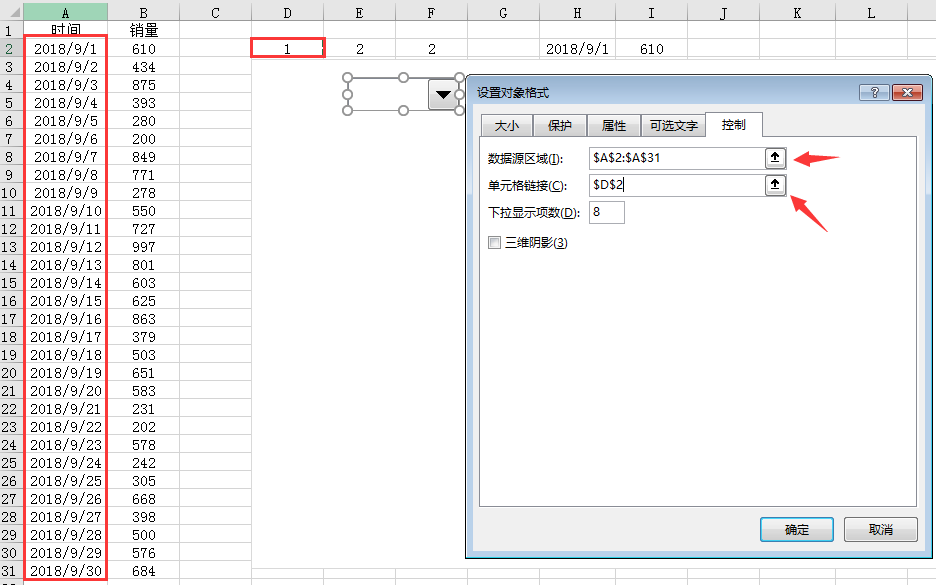Click the date cell 2018/9/20
The width and height of the screenshot is (936, 585).
pos(66,390)
